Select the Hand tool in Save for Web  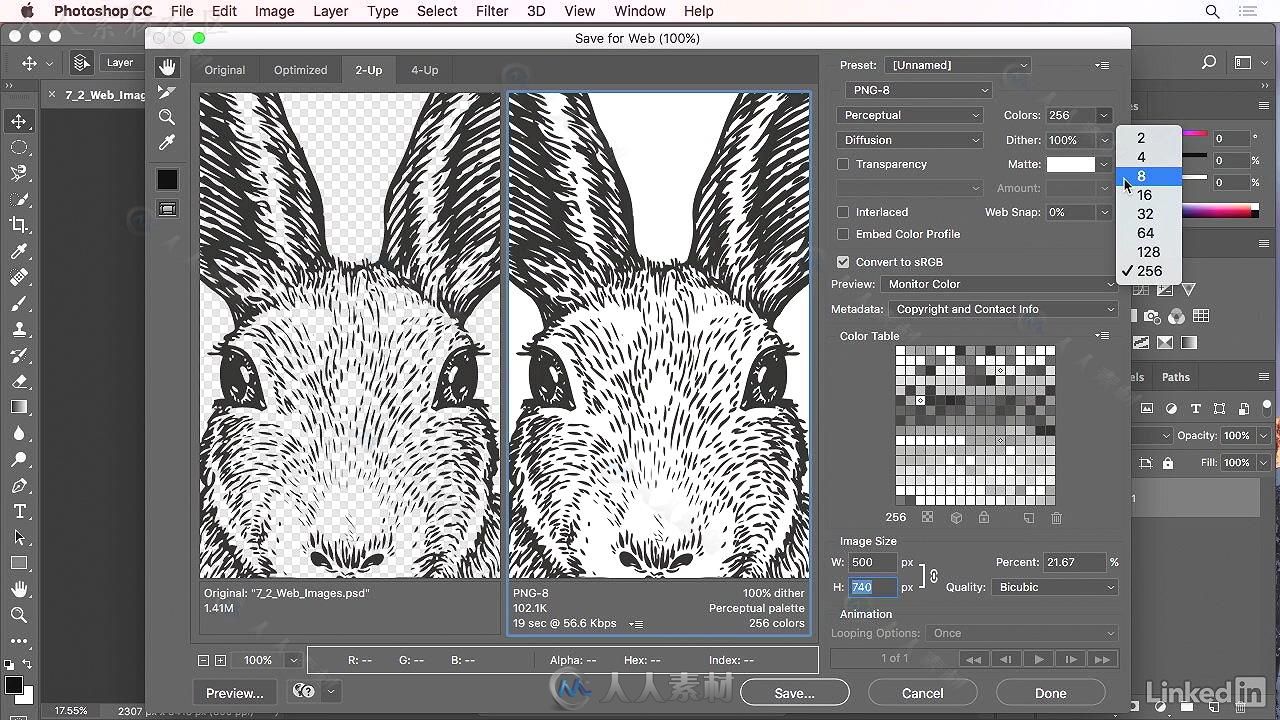(x=167, y=66)
